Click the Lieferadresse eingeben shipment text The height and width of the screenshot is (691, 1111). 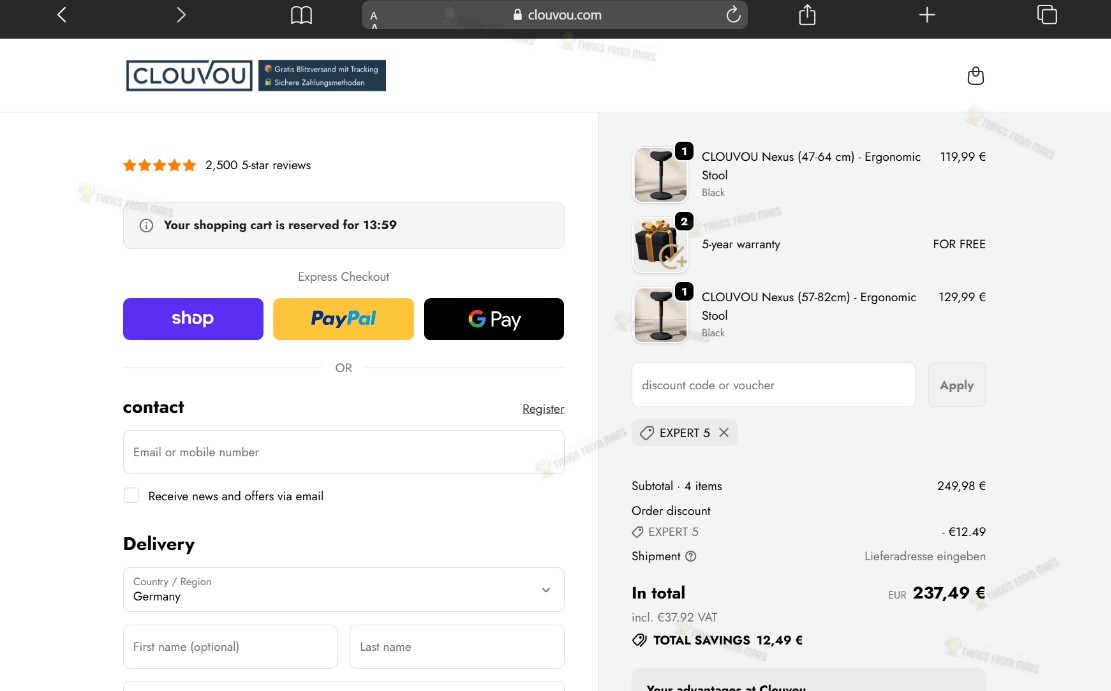(x=925, y=556)
